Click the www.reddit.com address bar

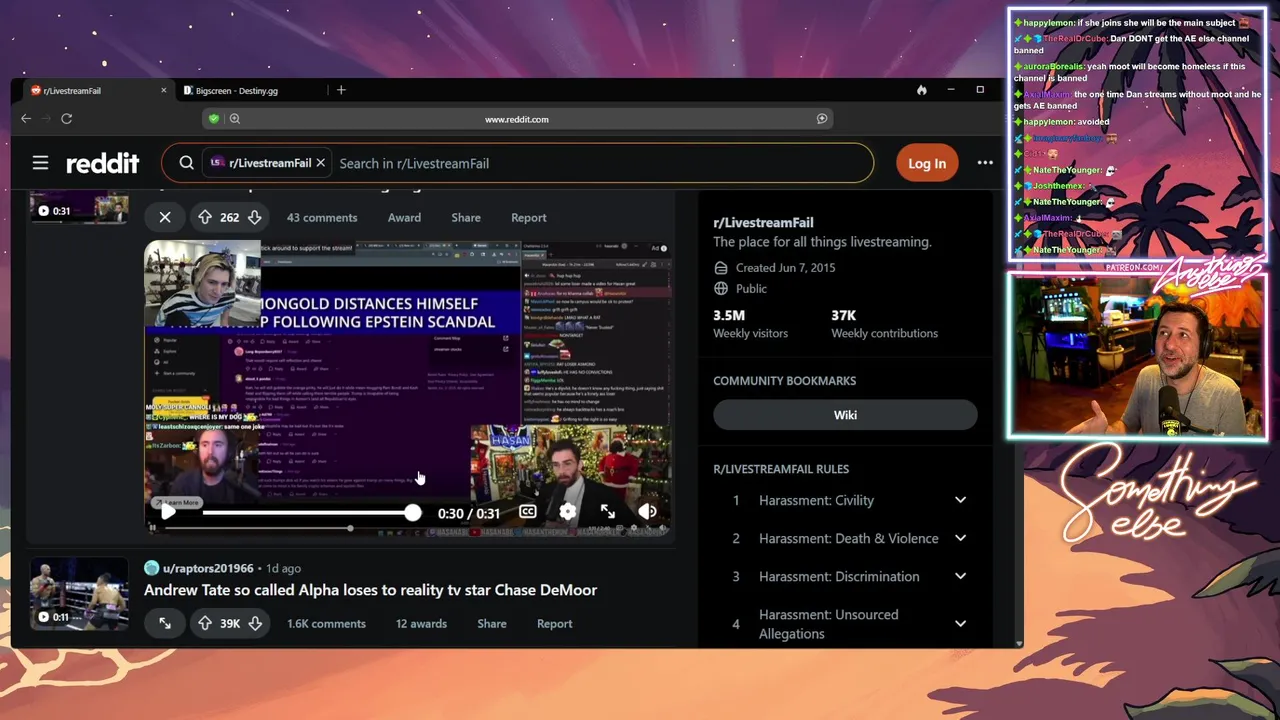coord(517,119)
